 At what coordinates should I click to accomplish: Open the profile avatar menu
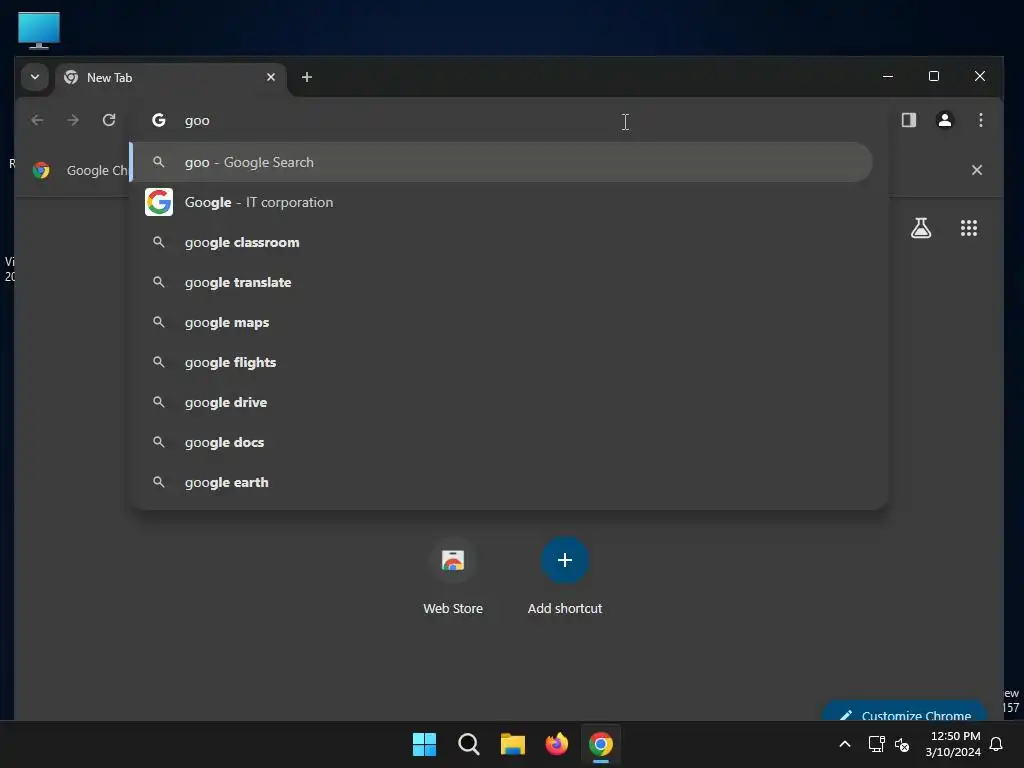click(944, 120)
